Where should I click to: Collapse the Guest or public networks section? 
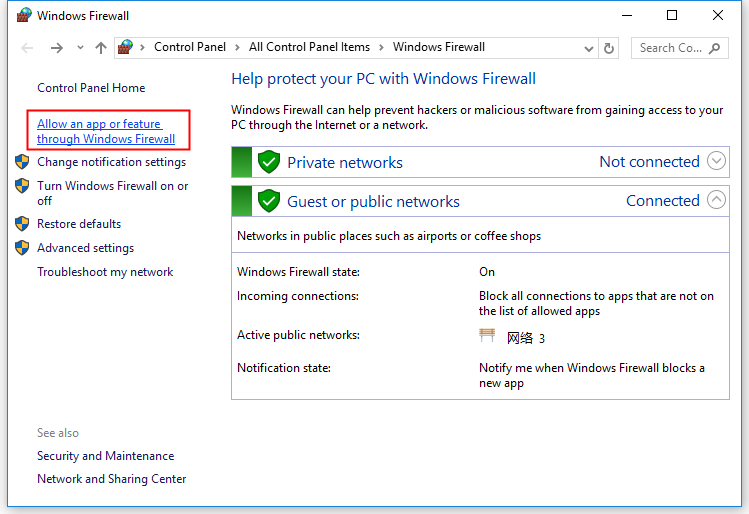click(x=717, y=200)
